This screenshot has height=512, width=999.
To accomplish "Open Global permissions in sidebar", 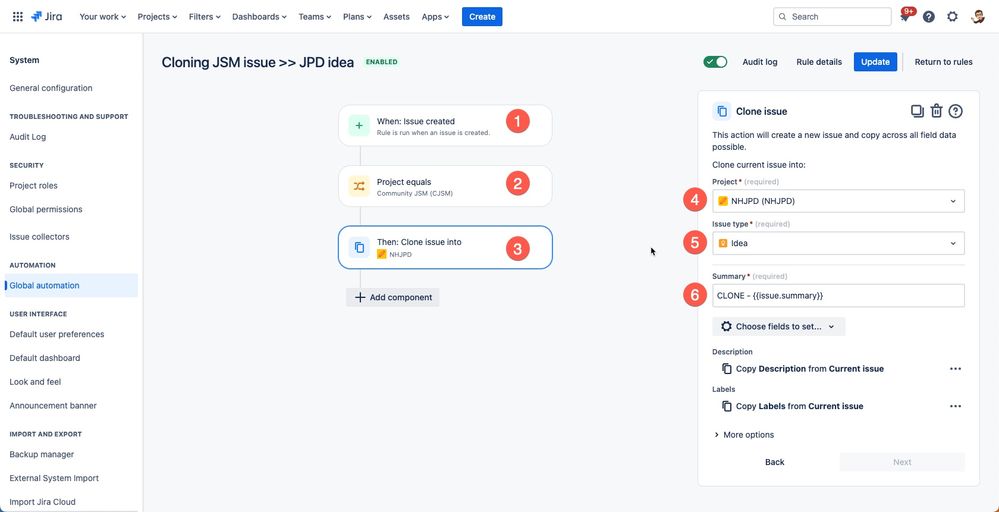I will (x=46, y=209).
